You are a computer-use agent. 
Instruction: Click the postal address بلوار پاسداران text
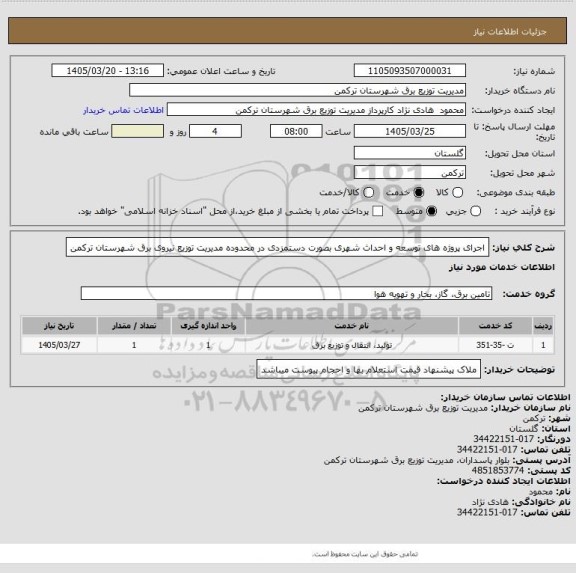point(417,460)
